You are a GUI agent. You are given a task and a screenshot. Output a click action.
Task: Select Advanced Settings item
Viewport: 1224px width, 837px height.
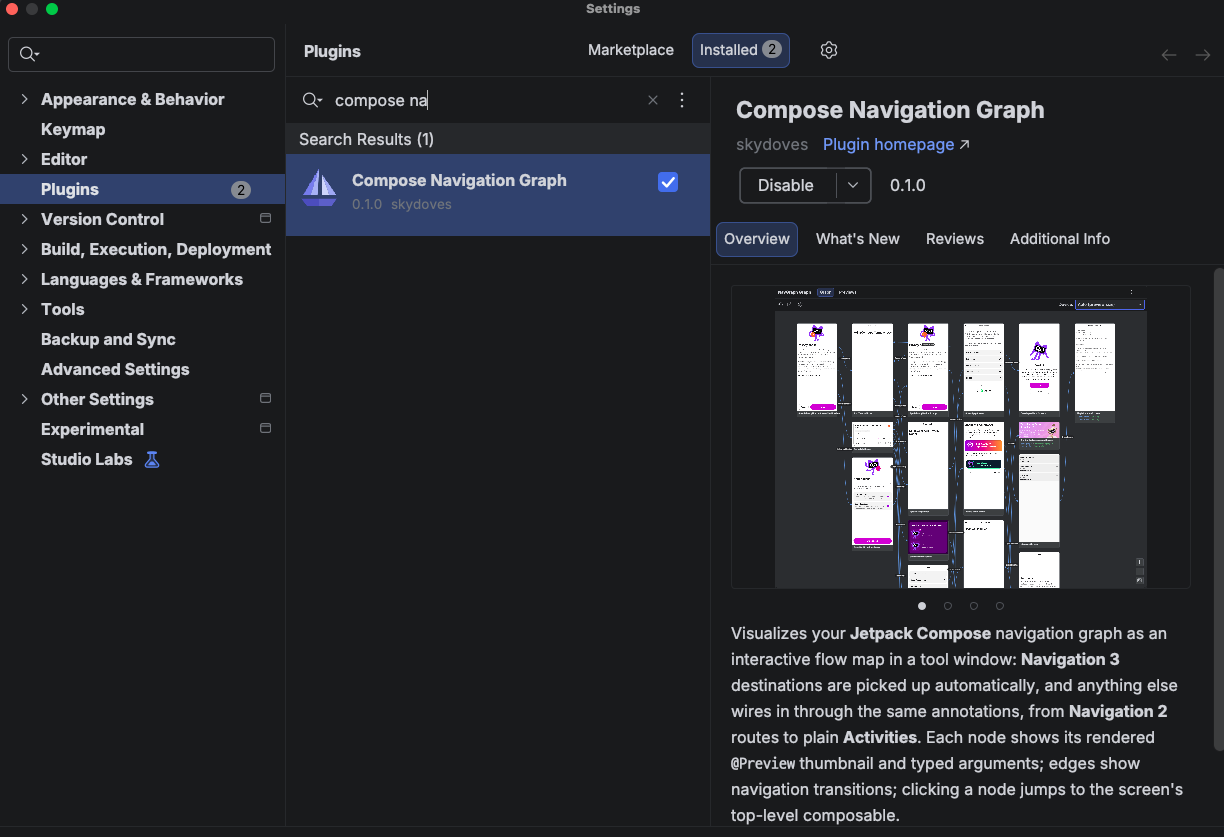point(115,369)
